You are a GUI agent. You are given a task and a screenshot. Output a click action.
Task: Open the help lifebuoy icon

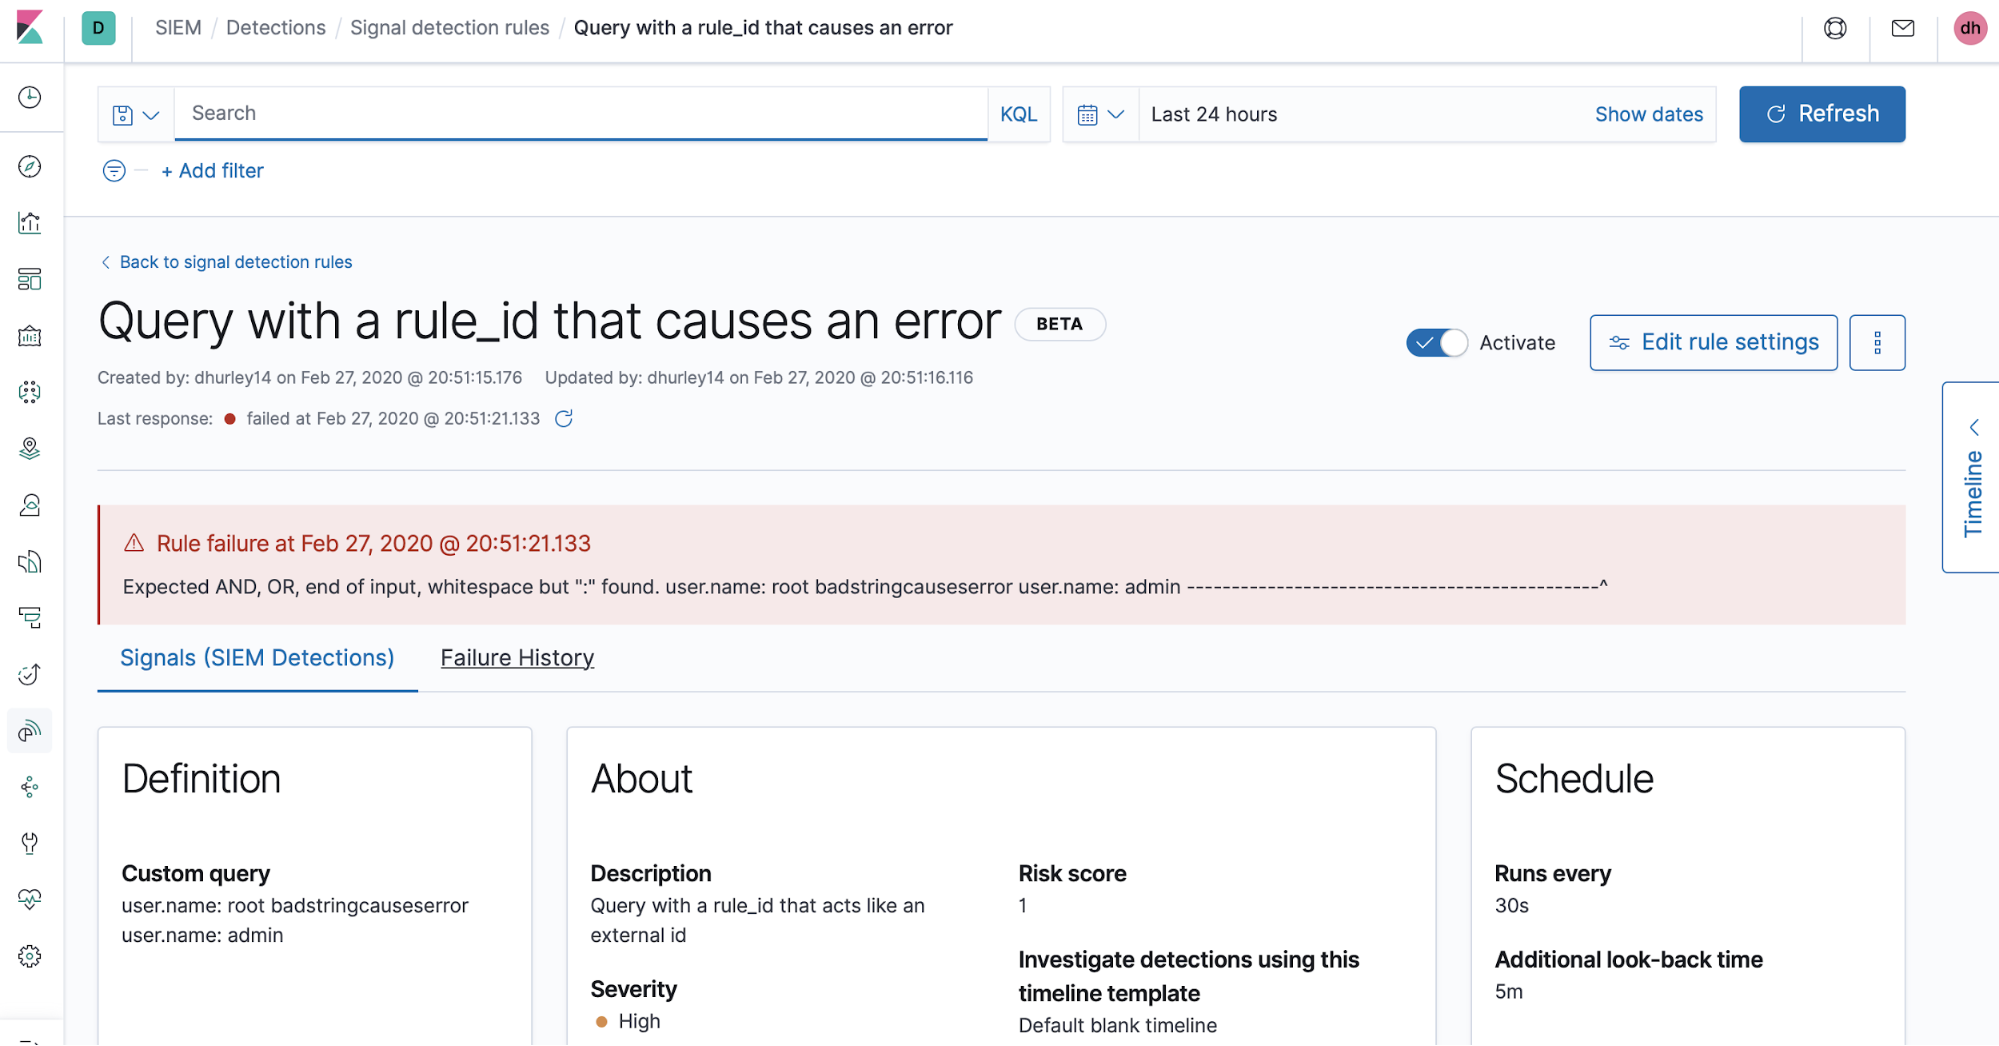[1835, 28]
